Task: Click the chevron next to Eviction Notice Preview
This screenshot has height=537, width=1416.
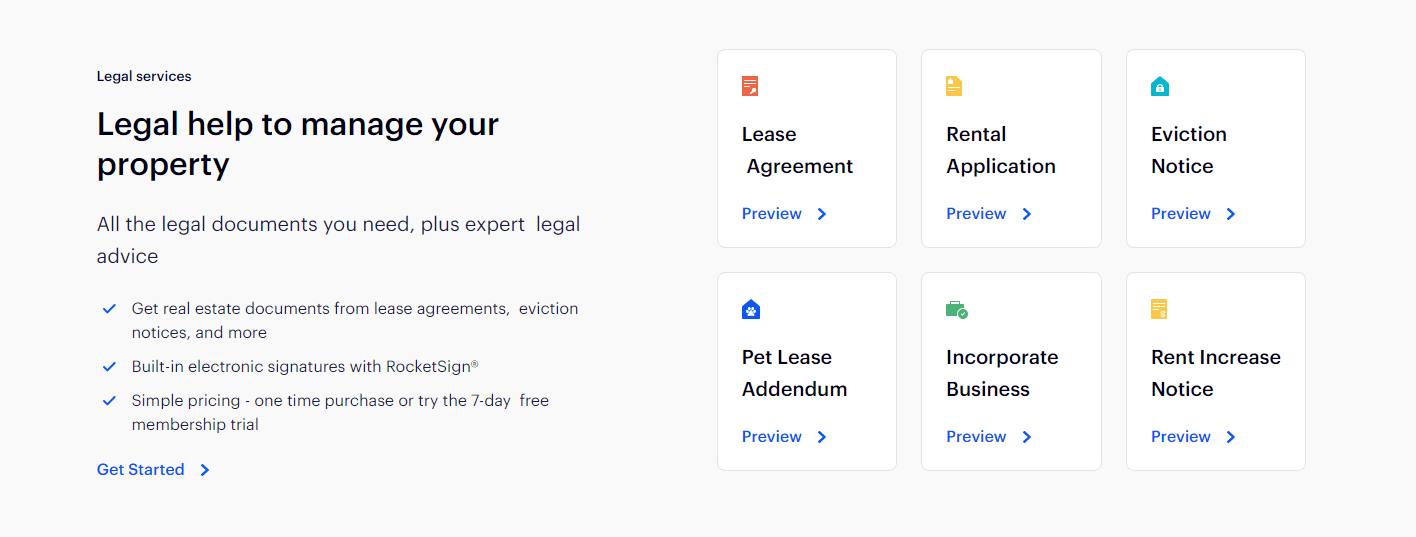Action: (x=1231, y=214)
